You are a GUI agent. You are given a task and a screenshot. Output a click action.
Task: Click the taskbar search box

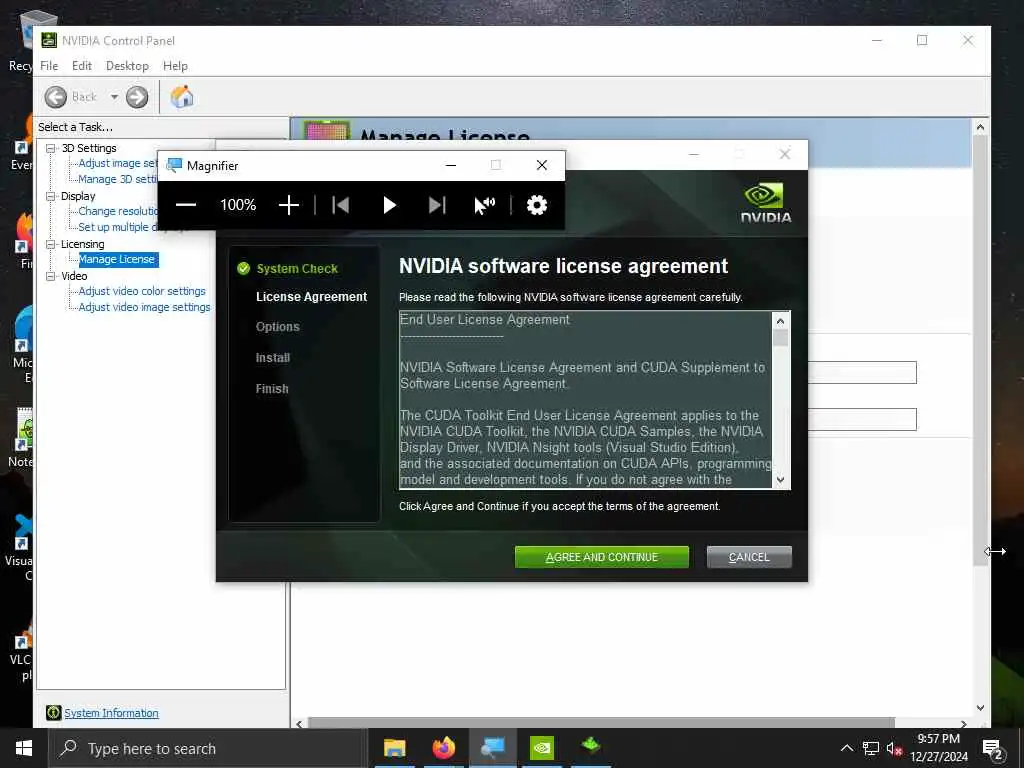tap(208, 748)
